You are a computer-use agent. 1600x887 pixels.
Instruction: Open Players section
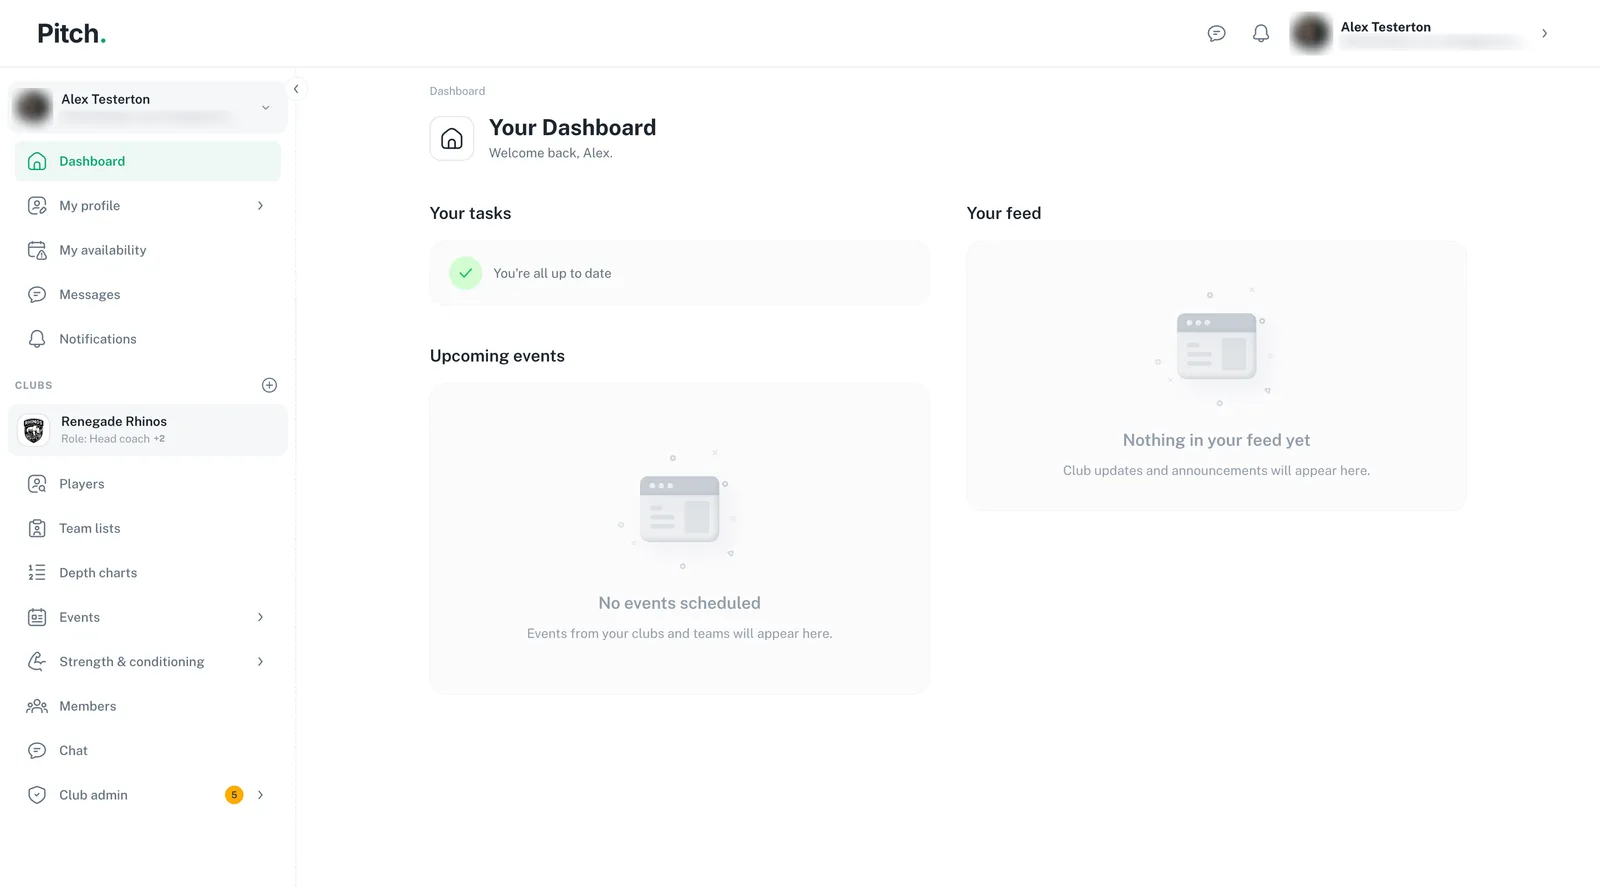(147, 484)
